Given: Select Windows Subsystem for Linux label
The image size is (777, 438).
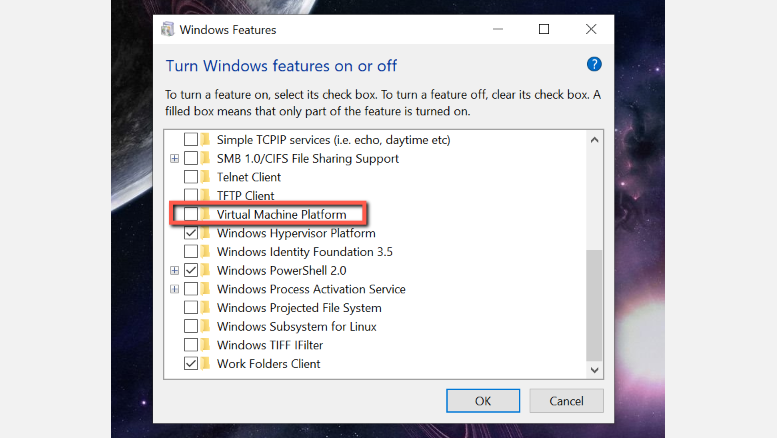Looking at the screenshot, I should pos(296,327).
